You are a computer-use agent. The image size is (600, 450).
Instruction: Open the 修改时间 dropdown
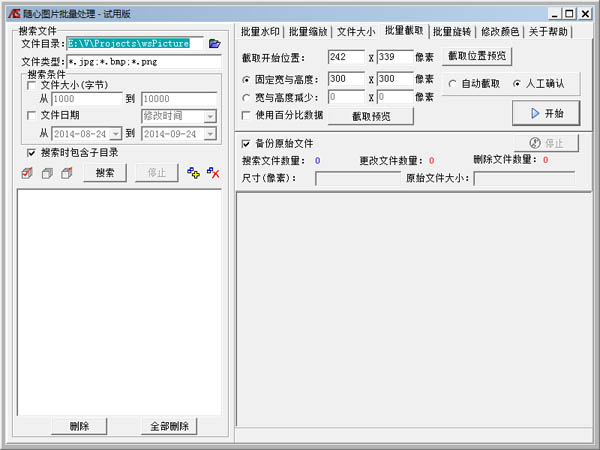(x=209, y=116)
